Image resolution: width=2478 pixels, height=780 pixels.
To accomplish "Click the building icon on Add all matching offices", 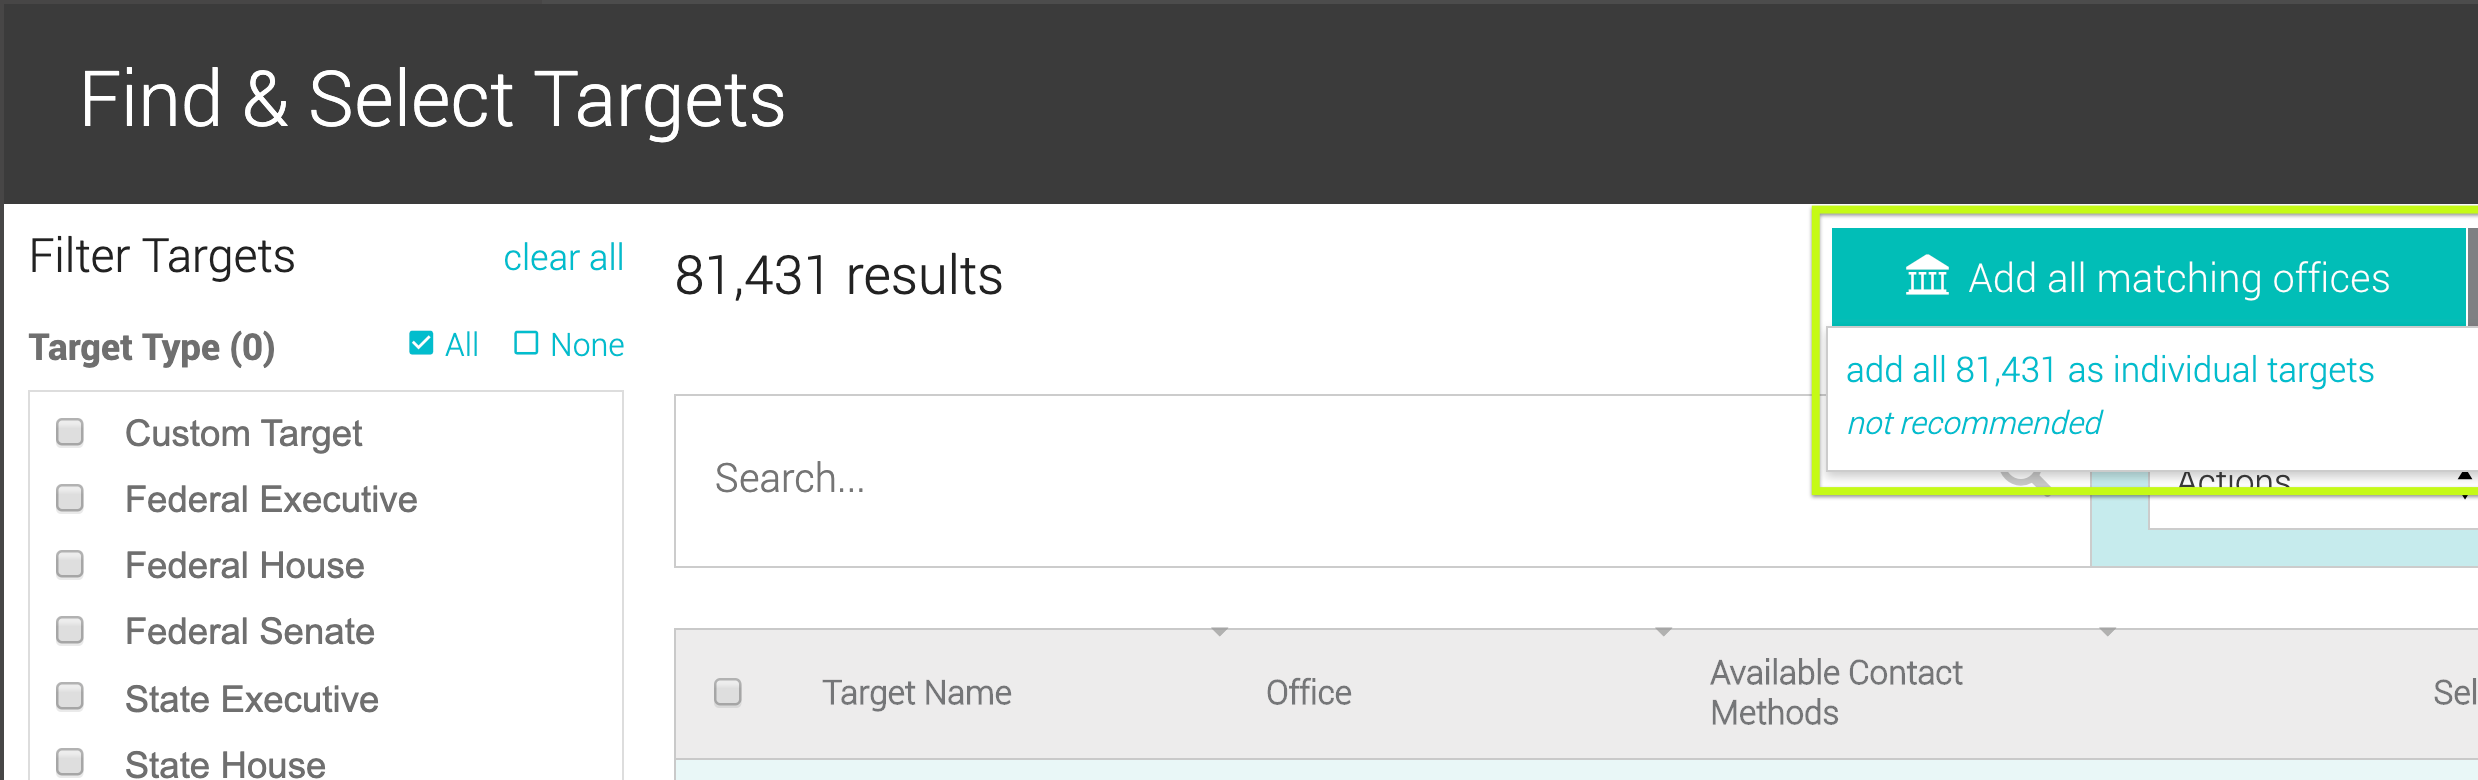I will 1927,277.
